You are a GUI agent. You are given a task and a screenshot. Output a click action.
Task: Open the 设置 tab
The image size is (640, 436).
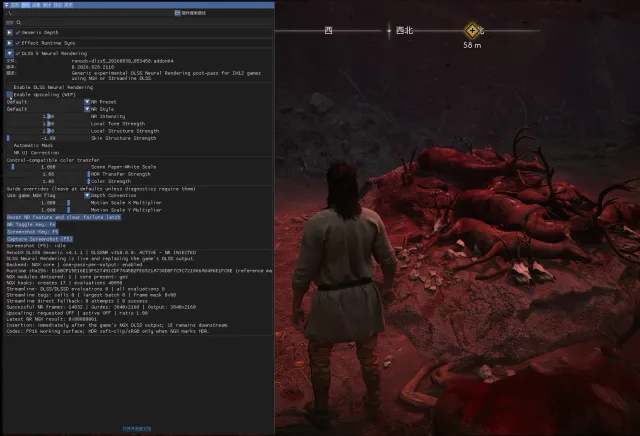point(36,5)
